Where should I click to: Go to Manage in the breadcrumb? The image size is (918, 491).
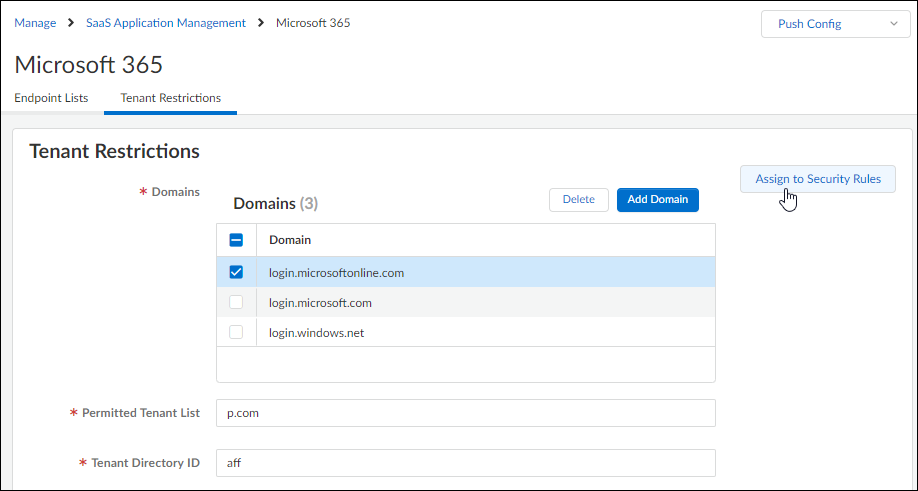point(35,23)
